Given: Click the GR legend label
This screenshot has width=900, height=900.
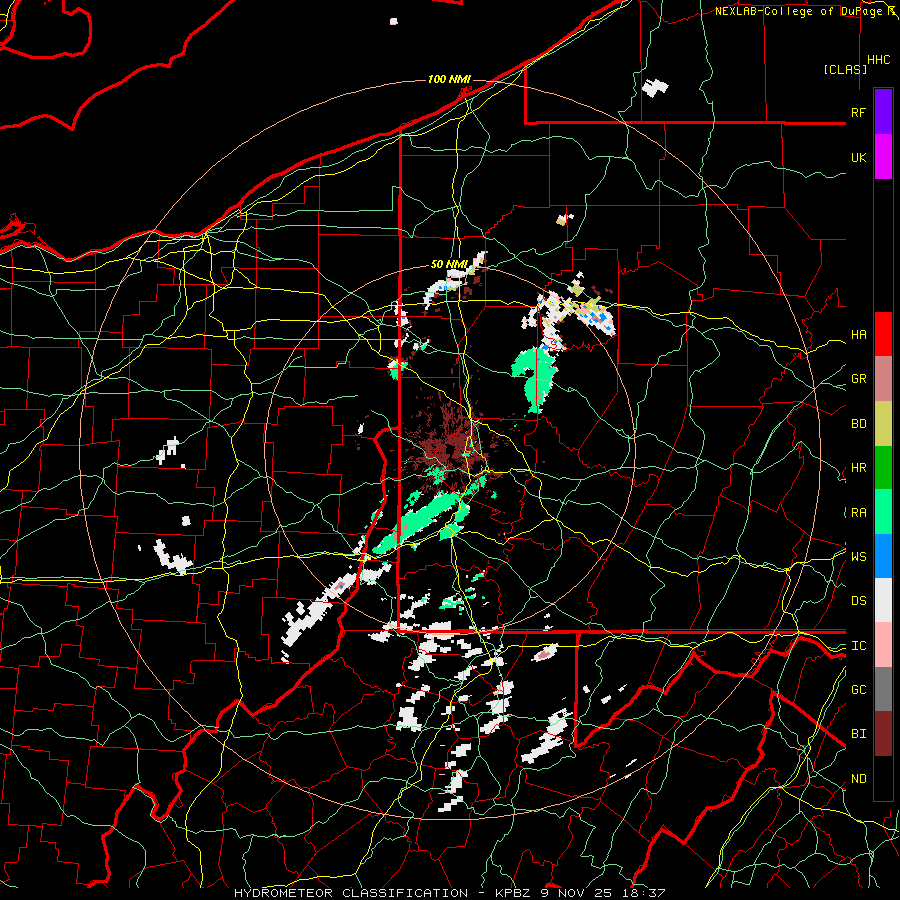Looking at the screenshot, I should point(858,379).
